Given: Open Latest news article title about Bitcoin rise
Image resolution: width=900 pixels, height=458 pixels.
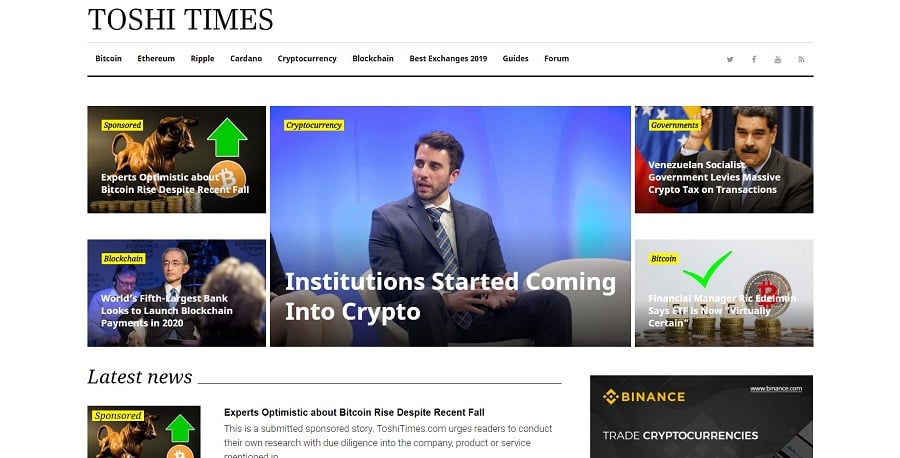Looking at the screenshot, I should tap(354, 412).
